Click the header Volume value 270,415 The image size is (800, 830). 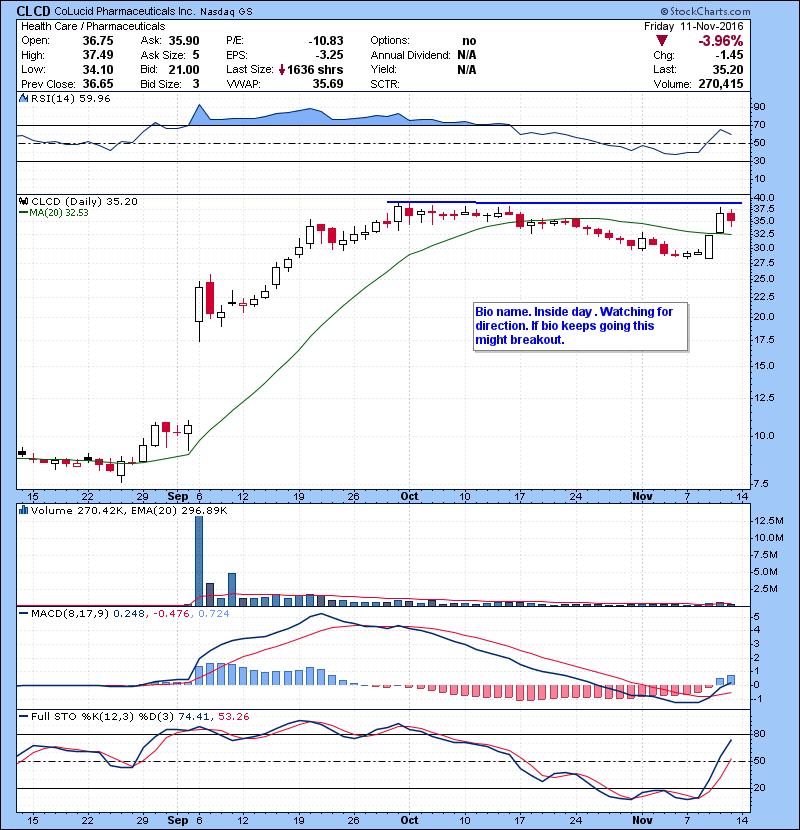tap(721, 84)
